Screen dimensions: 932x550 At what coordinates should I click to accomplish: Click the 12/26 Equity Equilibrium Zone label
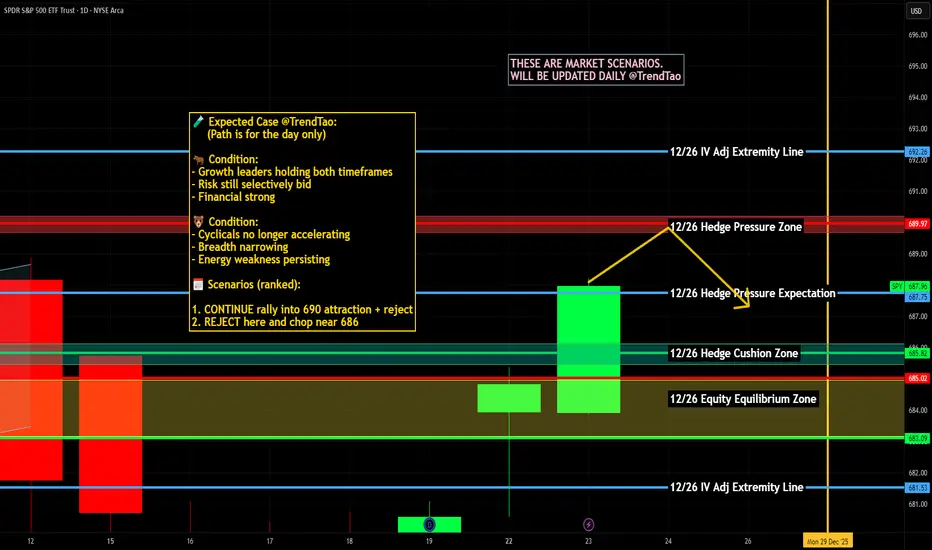pyautogui.click(x=743, y=399)
